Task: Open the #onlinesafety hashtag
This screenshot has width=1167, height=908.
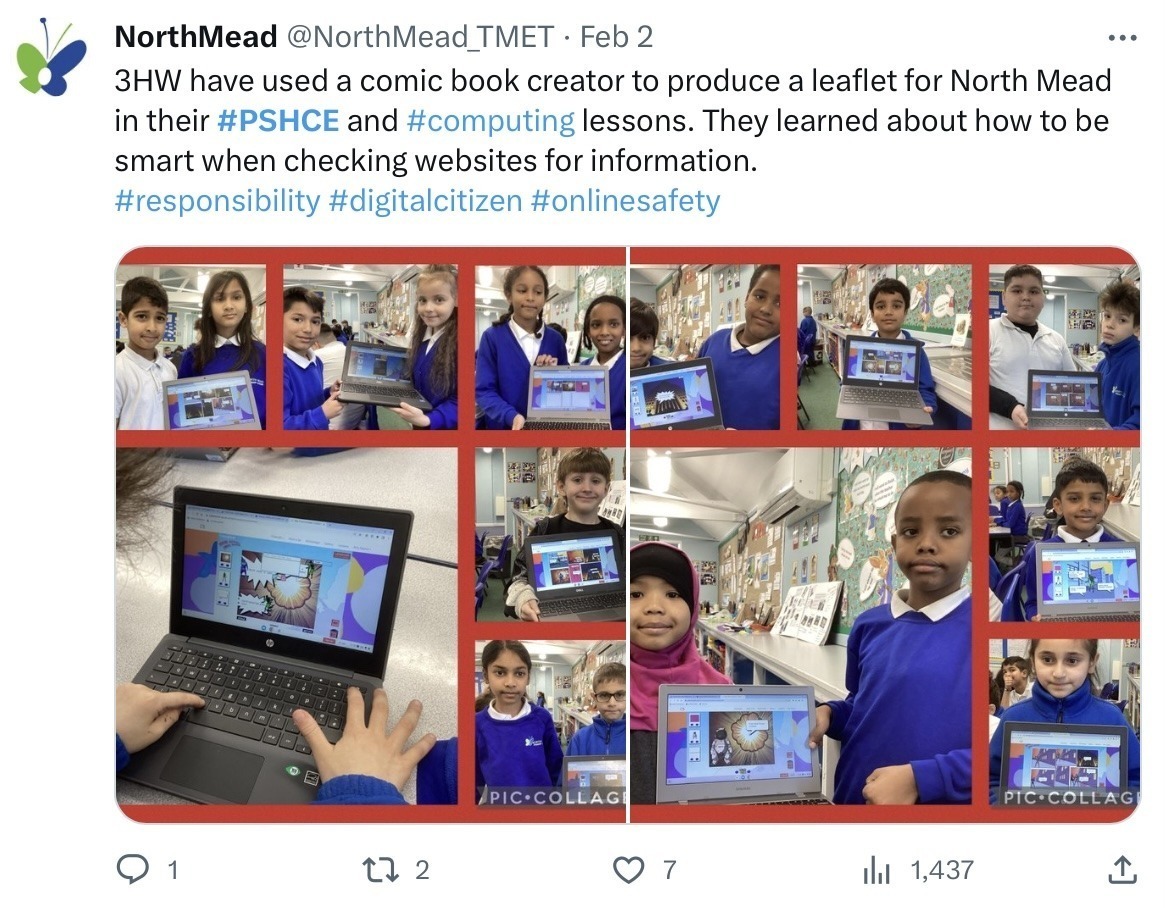Action: (x=625, y=200)
